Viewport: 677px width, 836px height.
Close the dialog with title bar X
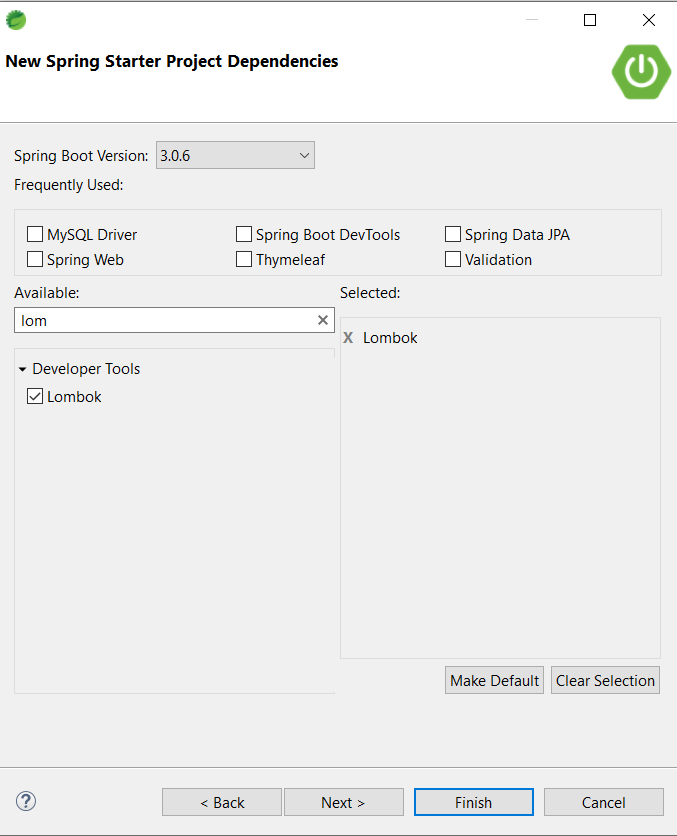[x=649, y=20]
